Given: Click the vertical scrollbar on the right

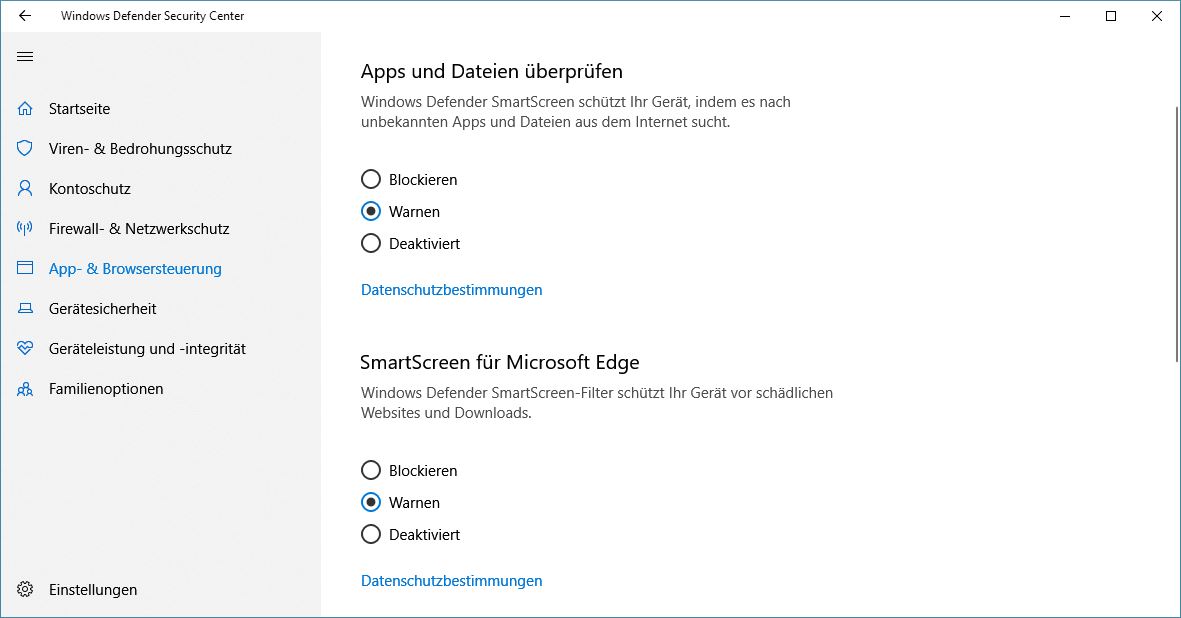Looking at the screenshot, I should 1176,230.
